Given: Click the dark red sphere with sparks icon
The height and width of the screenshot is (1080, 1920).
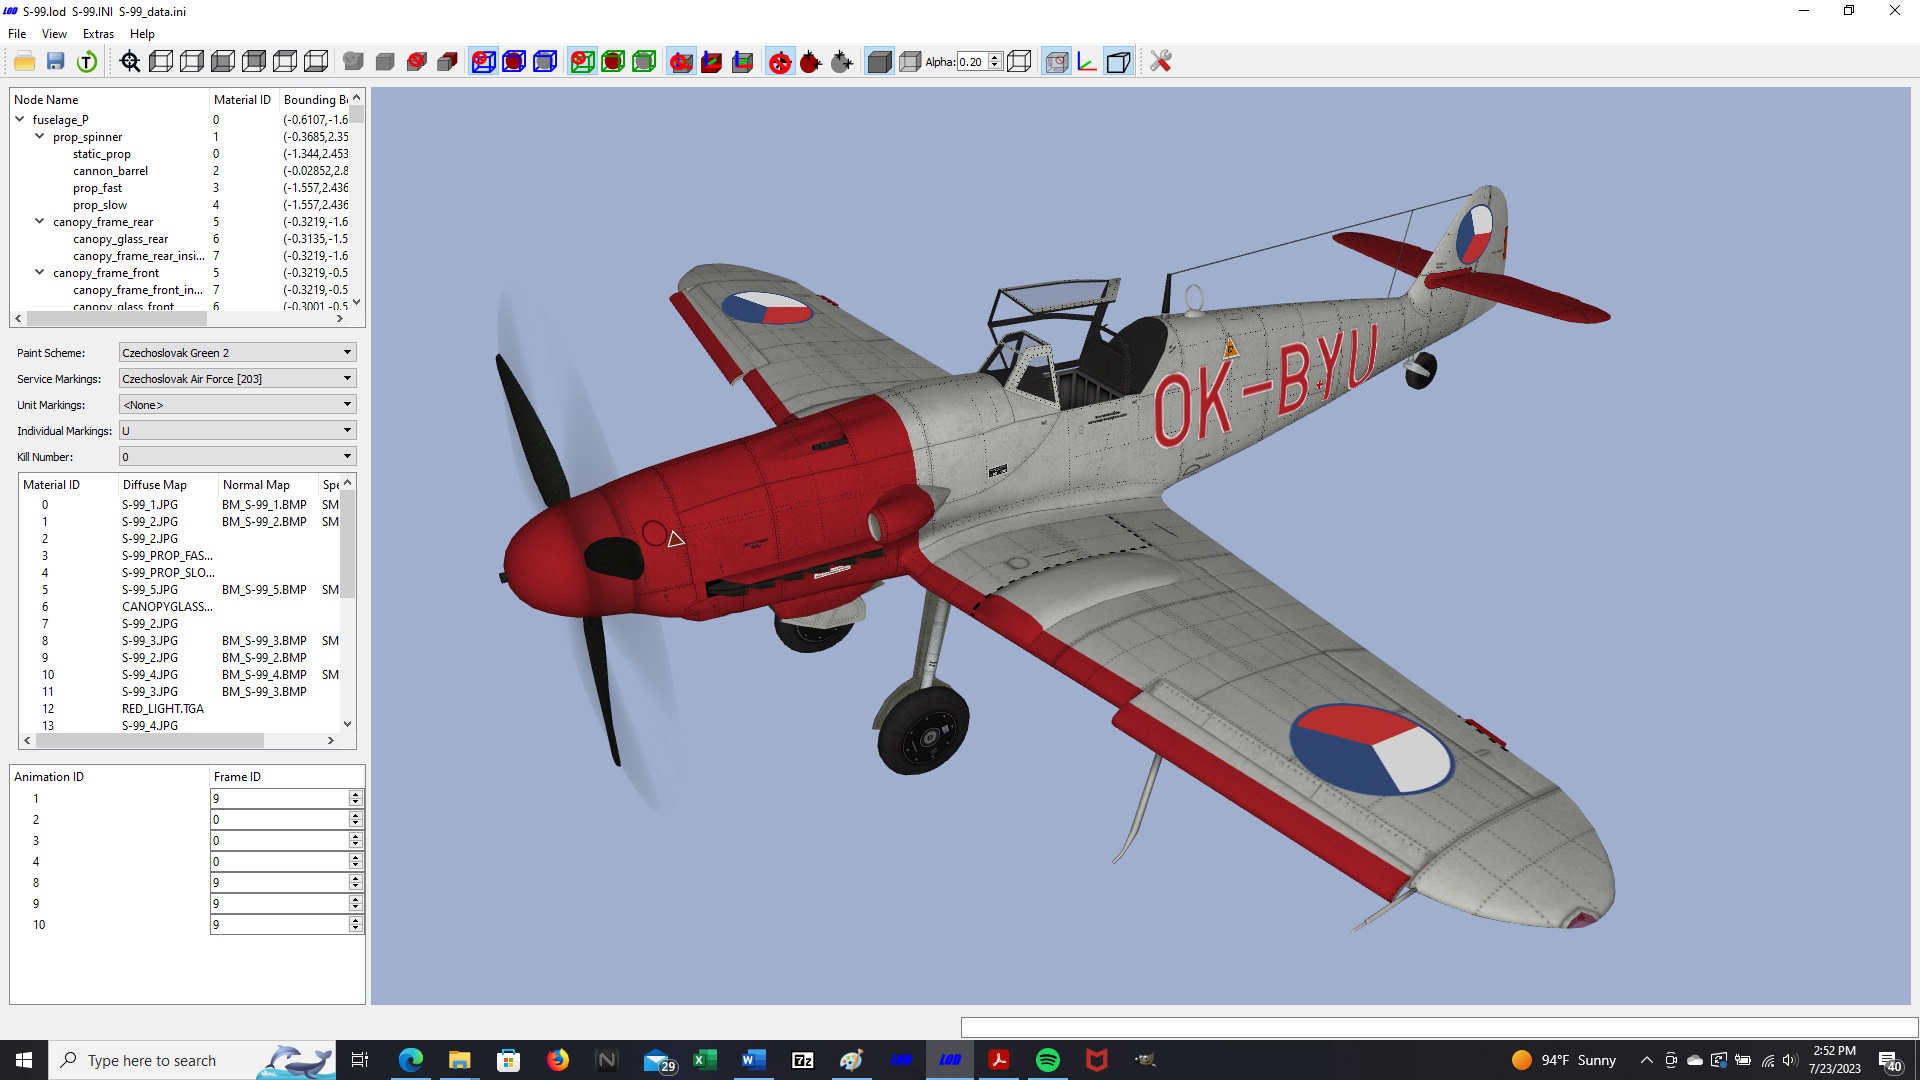Looking at the screenshot, I should click(811, 62).
